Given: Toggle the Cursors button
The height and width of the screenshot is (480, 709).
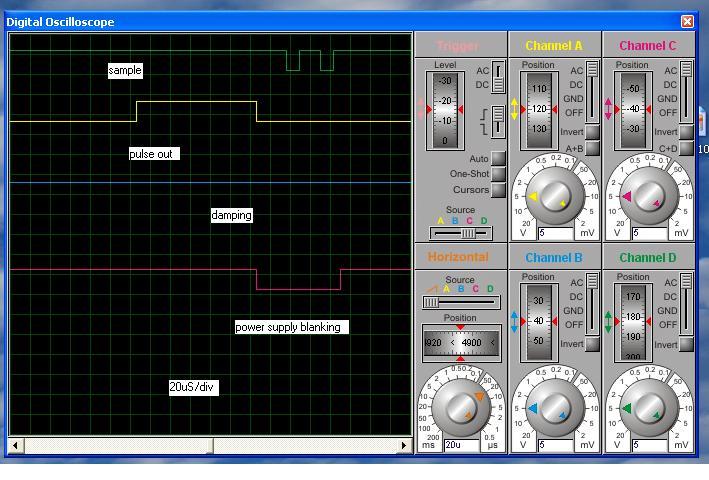Looking at the screenshot, I should tap(498, 190).
